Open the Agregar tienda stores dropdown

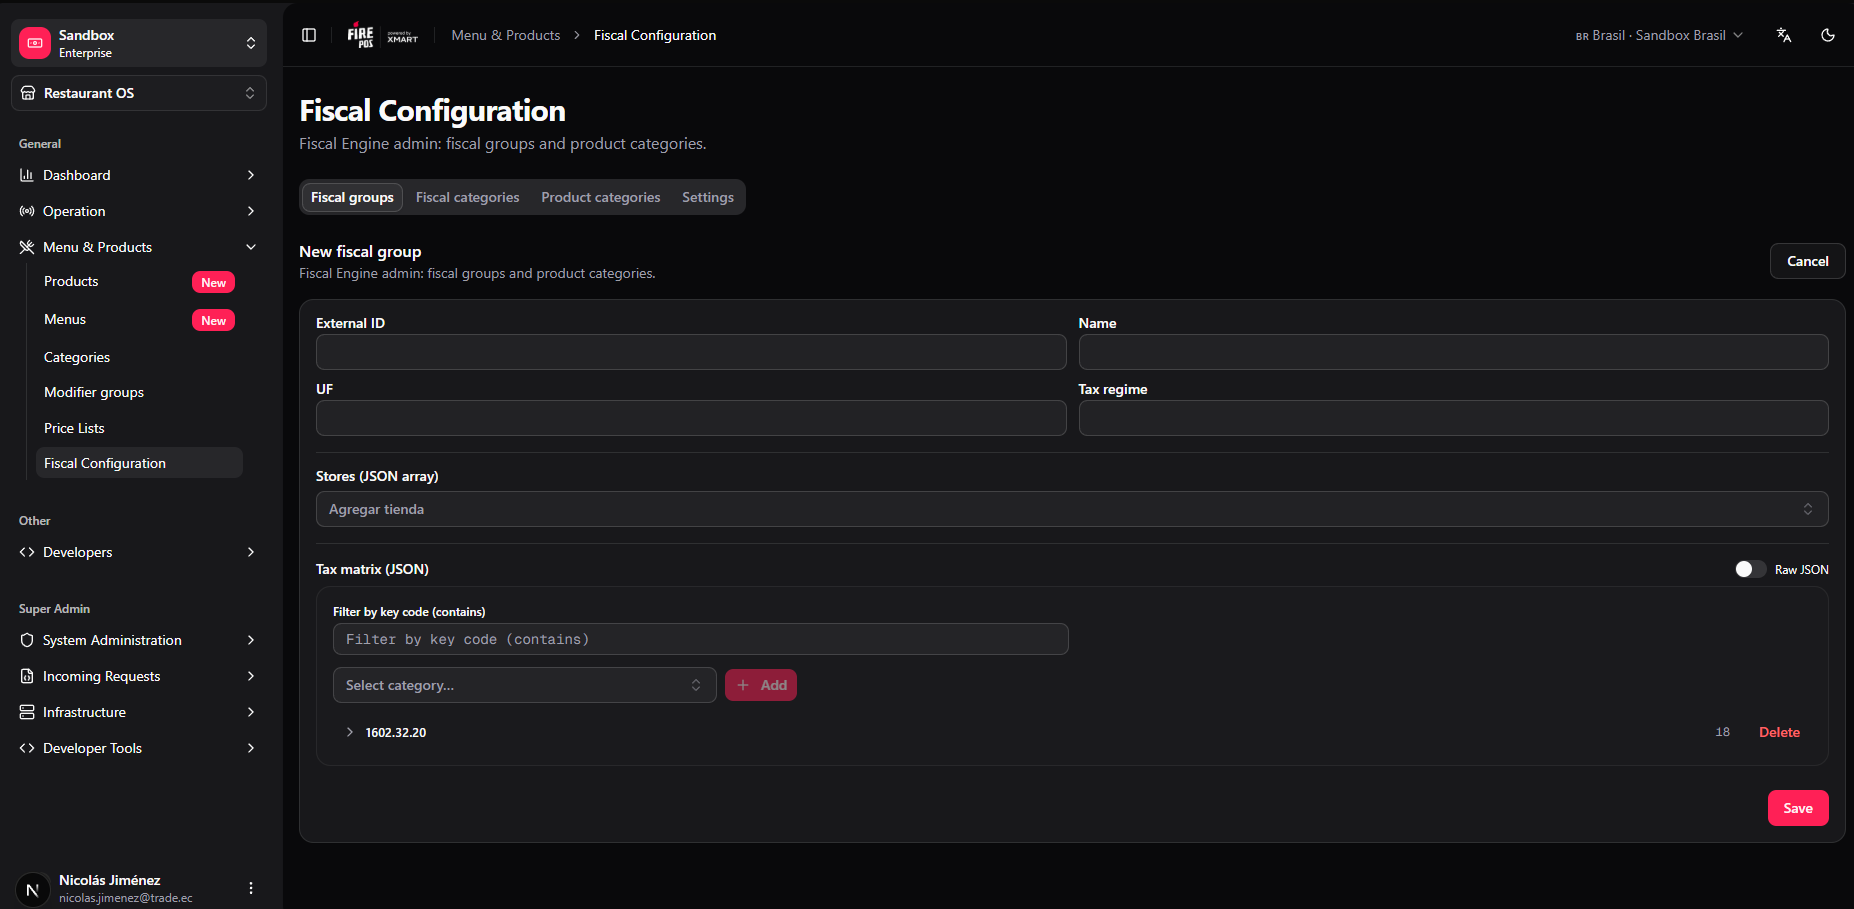[1072, 509]
